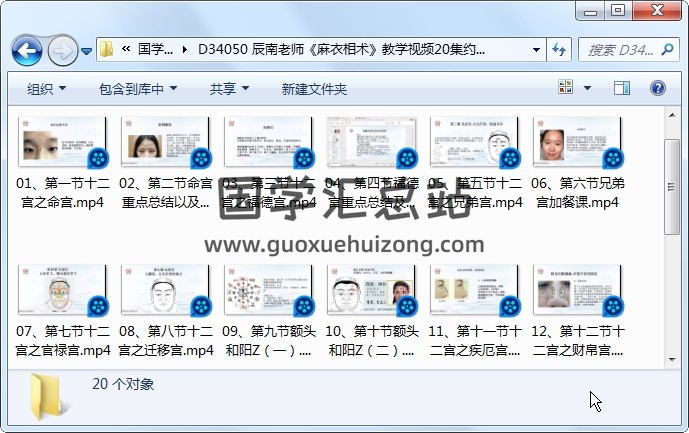Image resolution: width=689 pixels, height=433 pixels.
Task: Open the 包含到库中 menu
Action: (138, 89)
